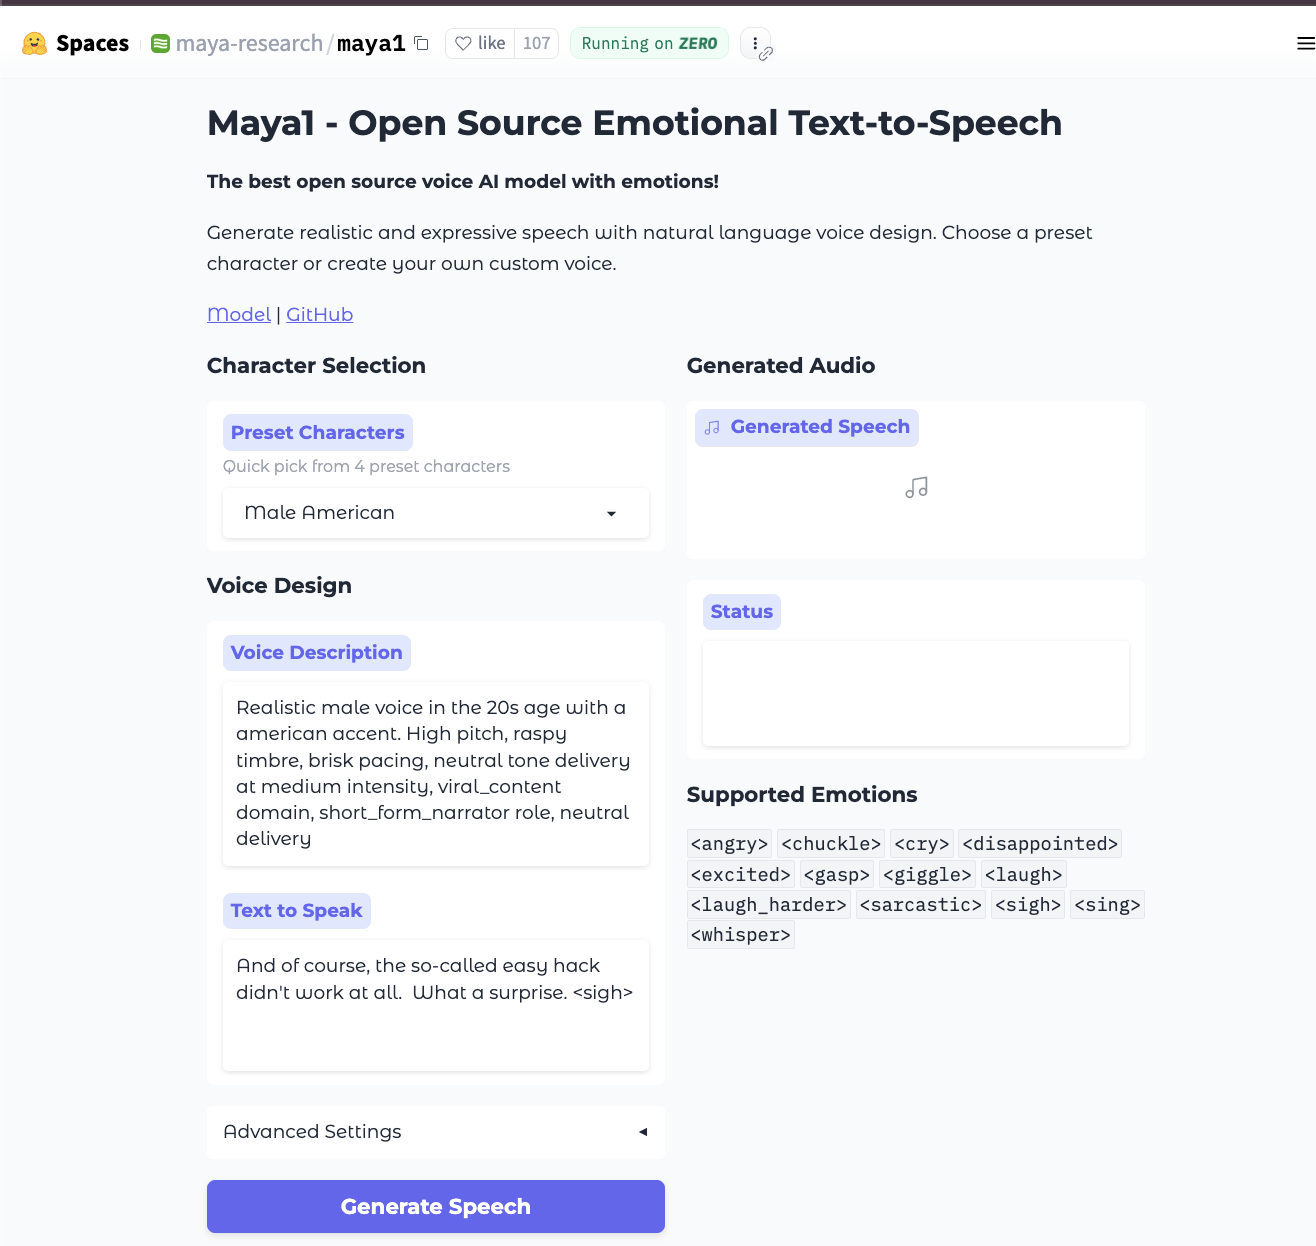Click the maya1 space name
This screenshot has width=1316, height=1246.
371,43
